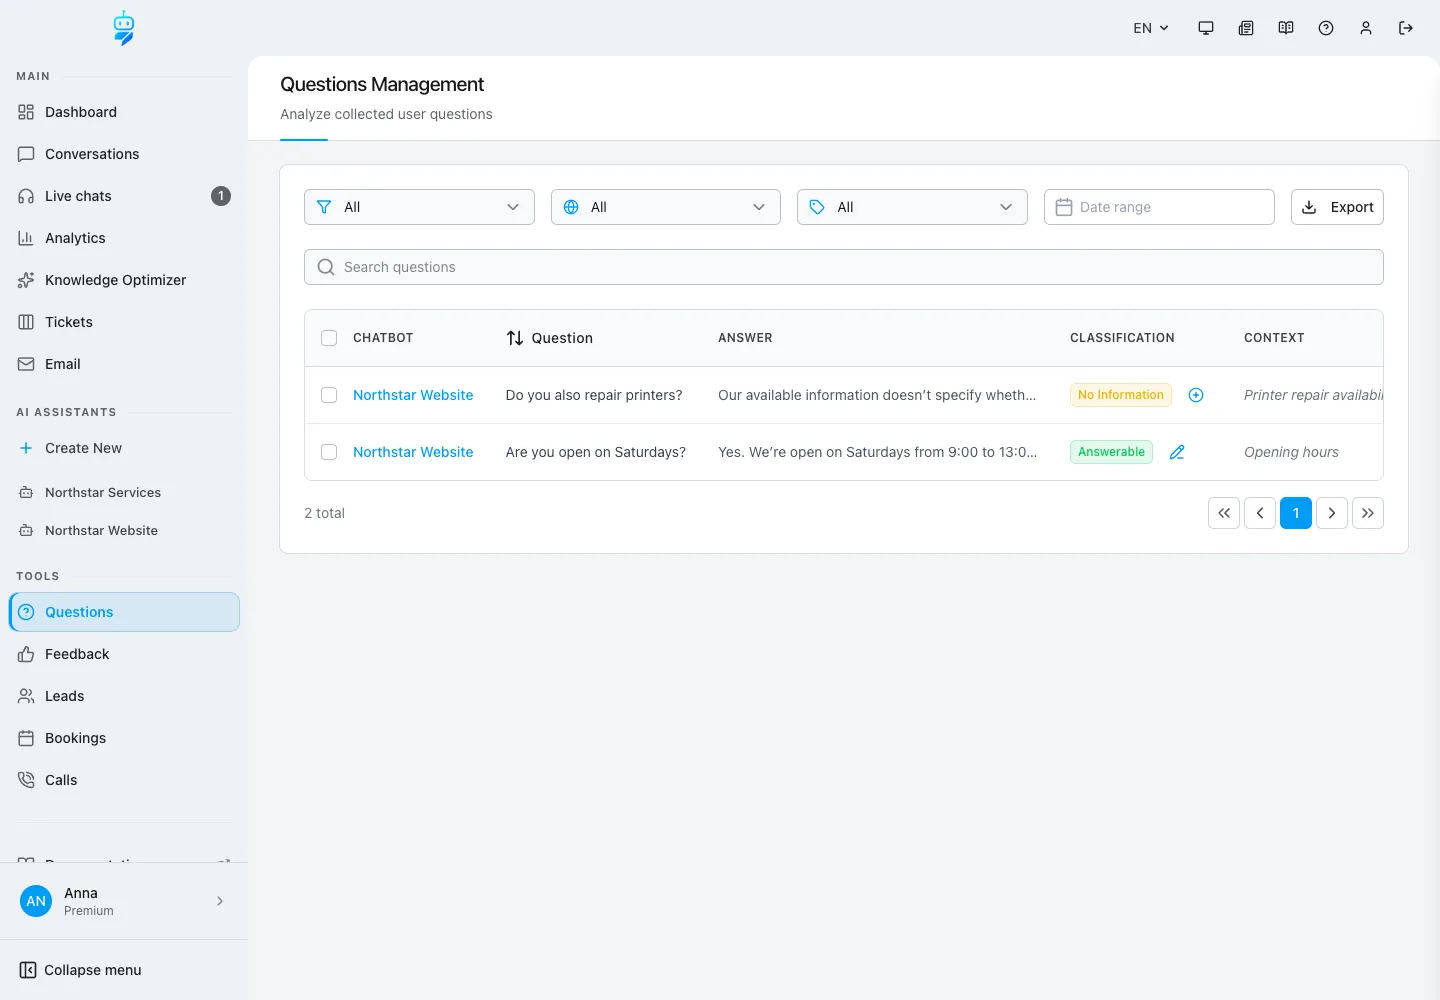
Task: Check the box for the printers question row
Action: [x=329, y=395]
